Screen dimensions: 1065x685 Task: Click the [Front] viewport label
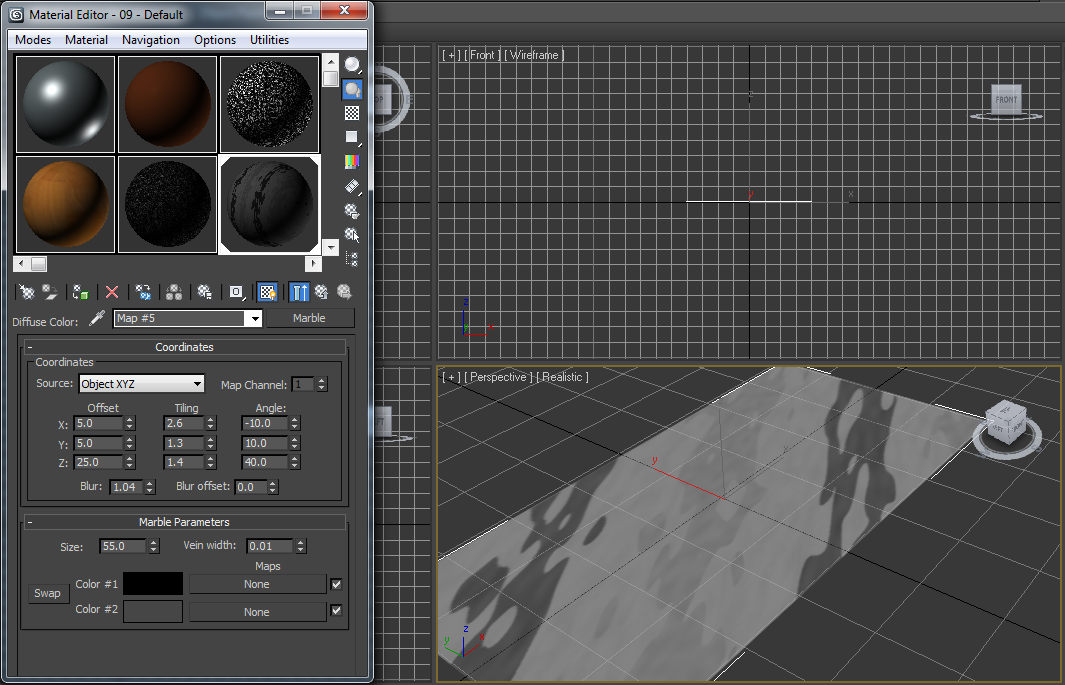tap(482, 55)
